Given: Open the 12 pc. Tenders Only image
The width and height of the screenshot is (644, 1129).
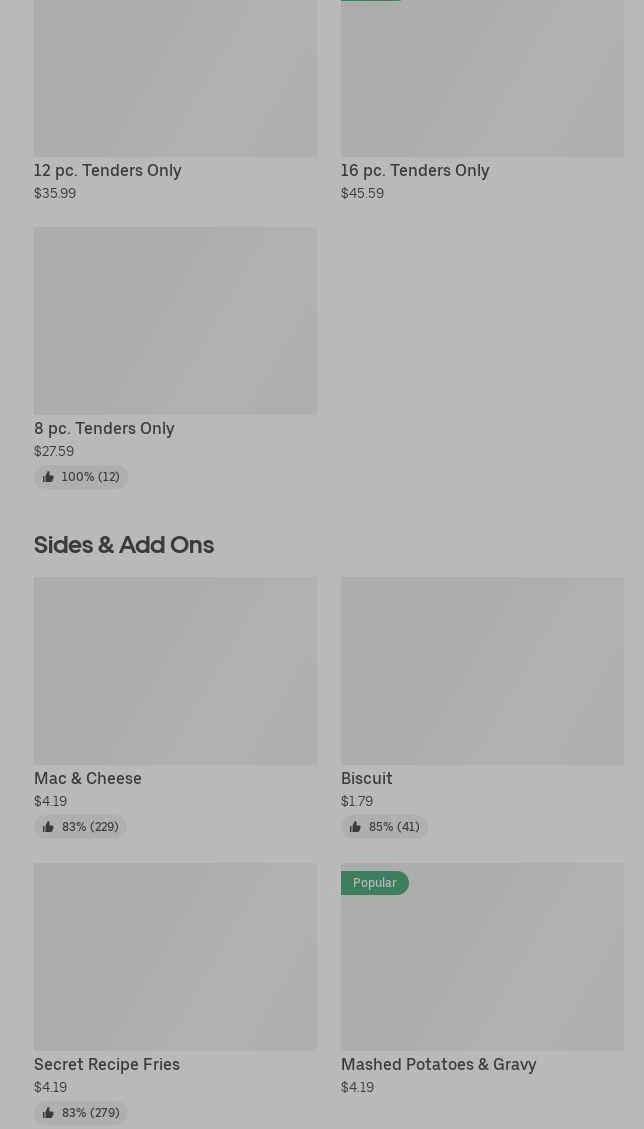Looking at the screenshot, I should tap(175, 78).
